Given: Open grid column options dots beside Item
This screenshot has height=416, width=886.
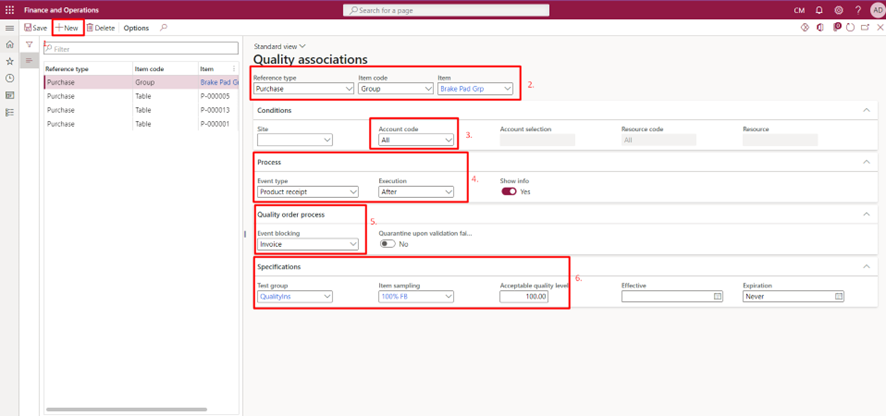Looking at the screenshot, I should [234, 68].
